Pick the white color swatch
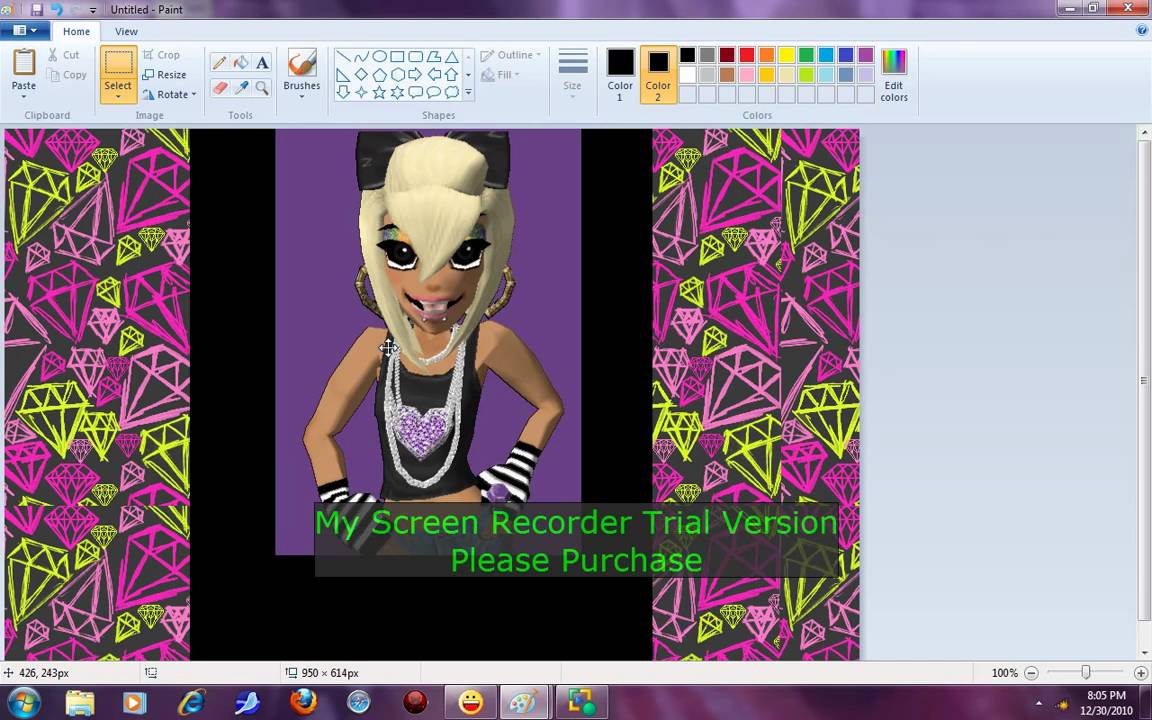 click(x=687, y=75)
